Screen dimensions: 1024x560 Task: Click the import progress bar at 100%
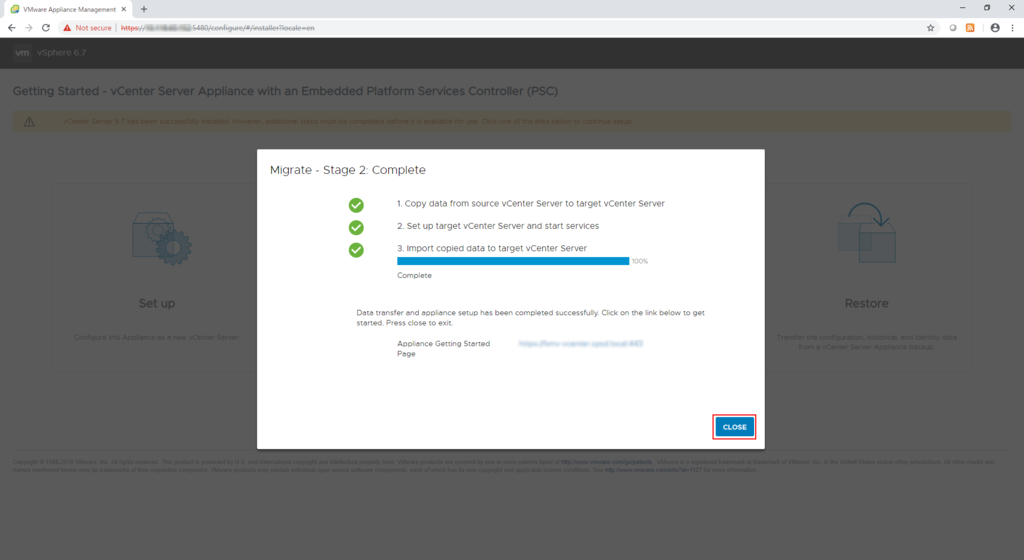pyautogui.click(x=513, y=261)
